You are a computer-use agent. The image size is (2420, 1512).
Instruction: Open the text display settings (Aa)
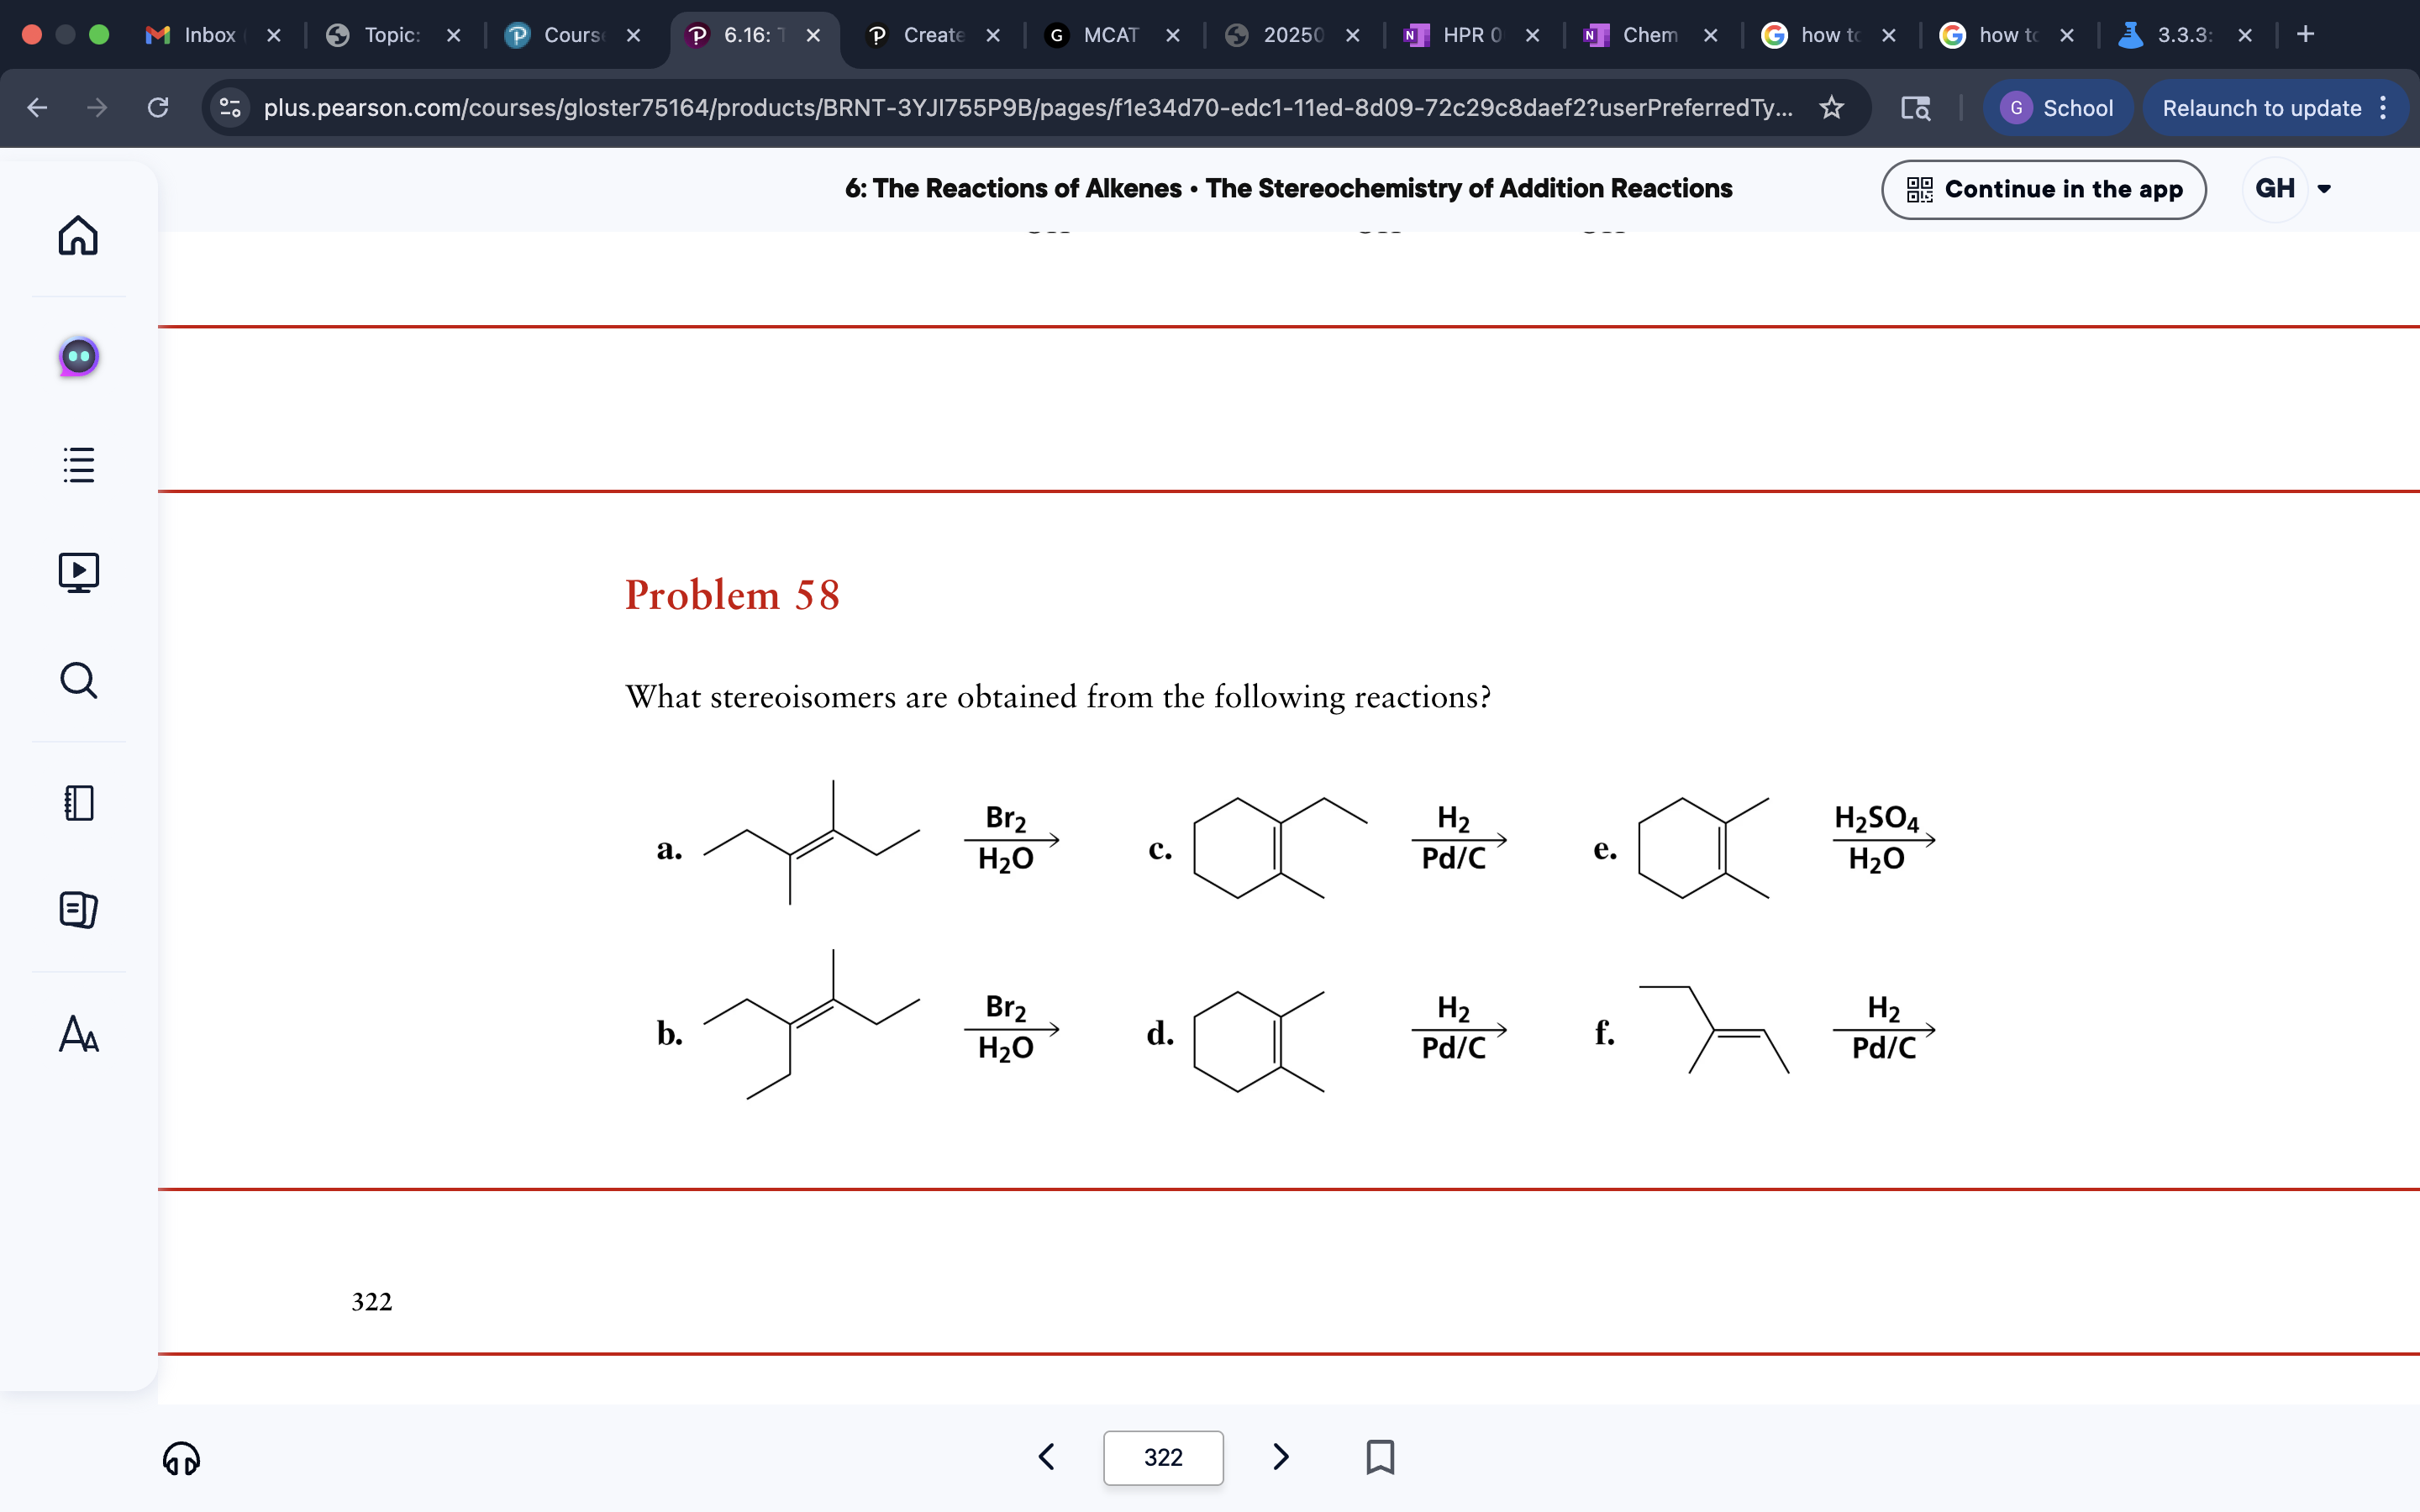click(77, 1035)
